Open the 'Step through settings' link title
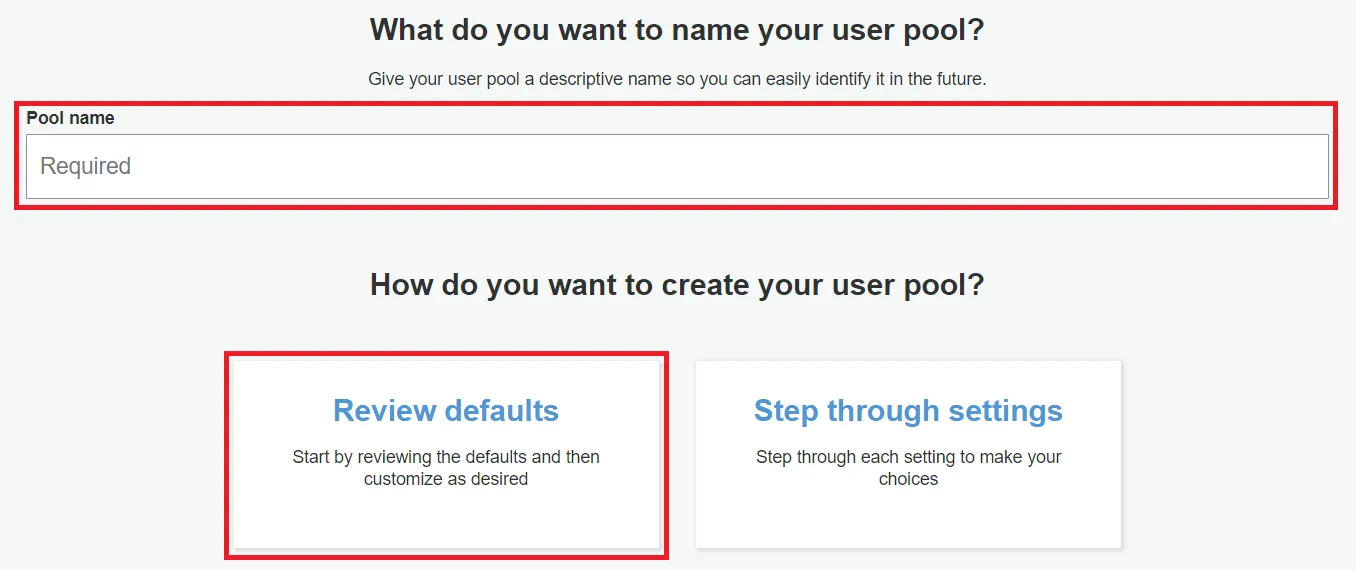This screenshot has width=1356, height=570. click(x=908, y=411)
